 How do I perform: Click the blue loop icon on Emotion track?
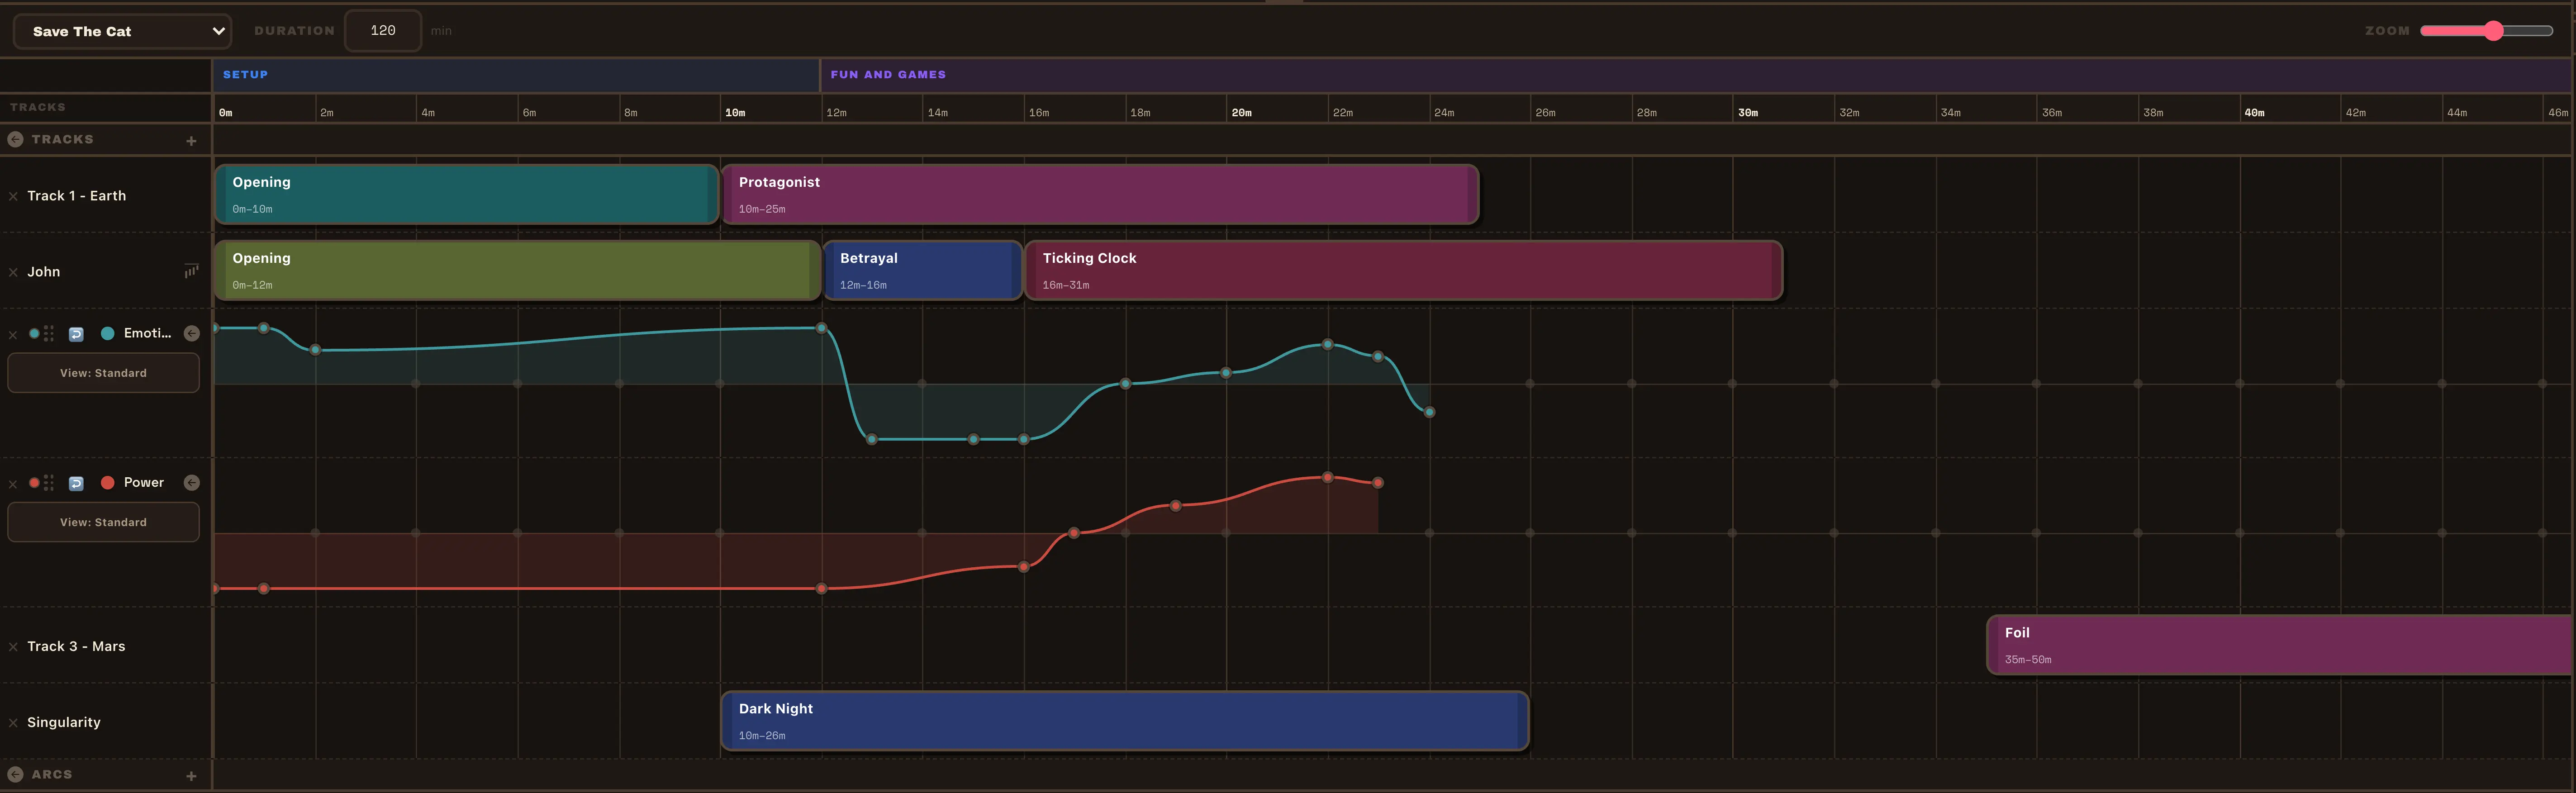pyautogui.click(x=76, y=334)
